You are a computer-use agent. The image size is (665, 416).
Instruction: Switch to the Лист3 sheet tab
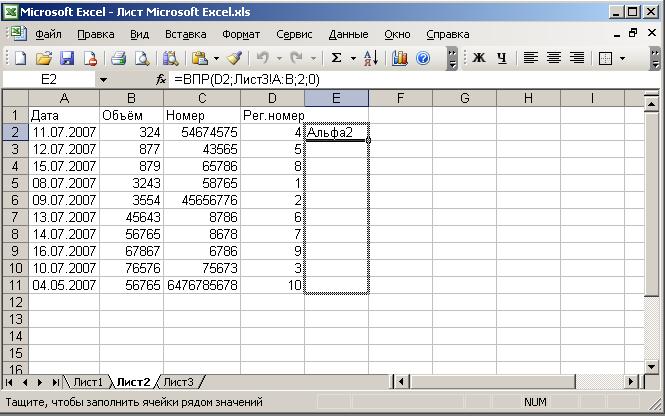(178, 382)
